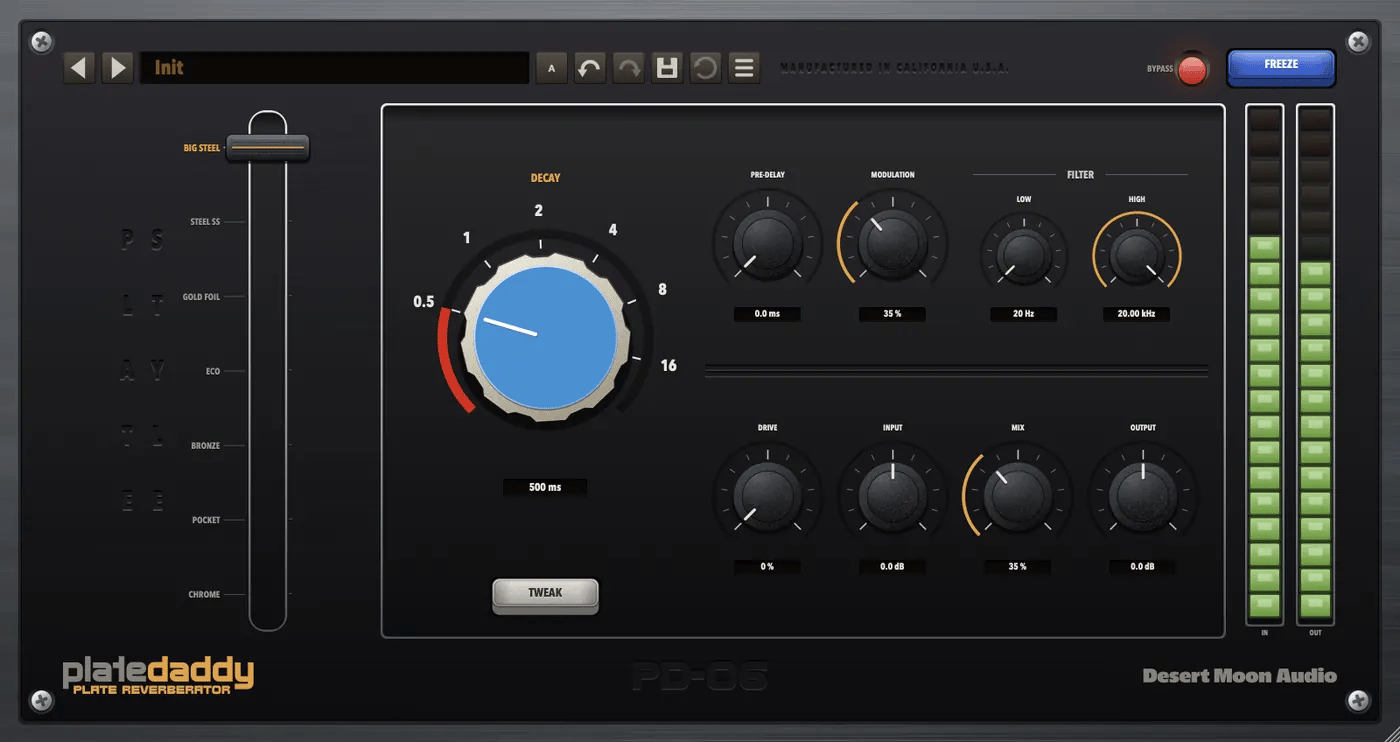Click the Mix 35 % value box
Viewport: 1400px width, 742px height.
pos(1017,567)
